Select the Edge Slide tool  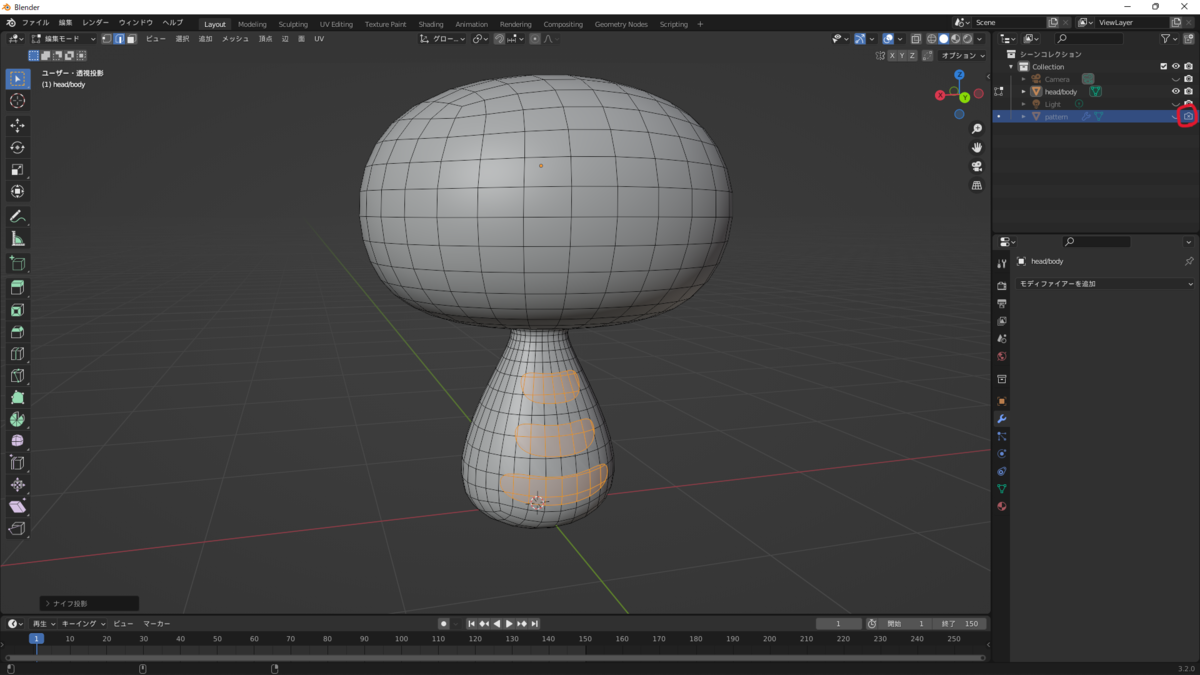pyautogui.click(x=17, y=463)
